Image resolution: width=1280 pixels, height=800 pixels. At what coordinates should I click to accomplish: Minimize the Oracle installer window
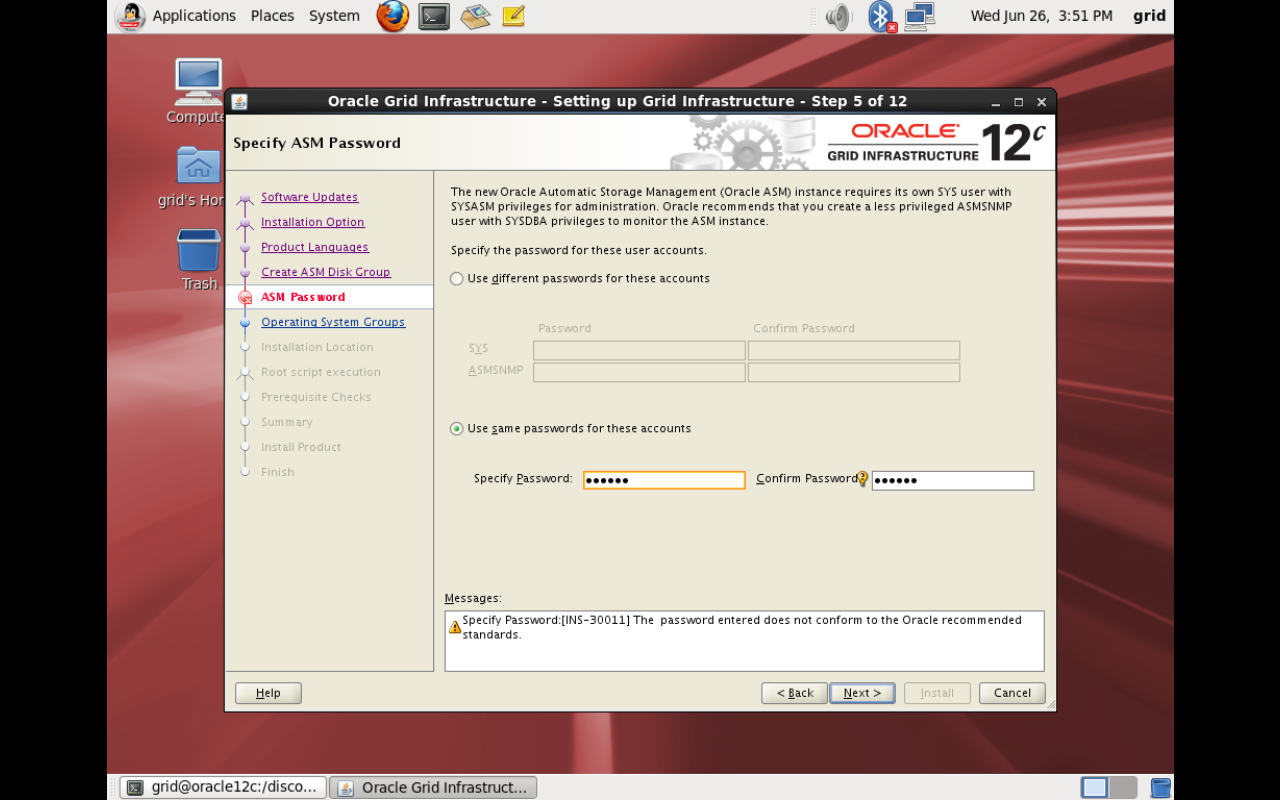(996, 102)
